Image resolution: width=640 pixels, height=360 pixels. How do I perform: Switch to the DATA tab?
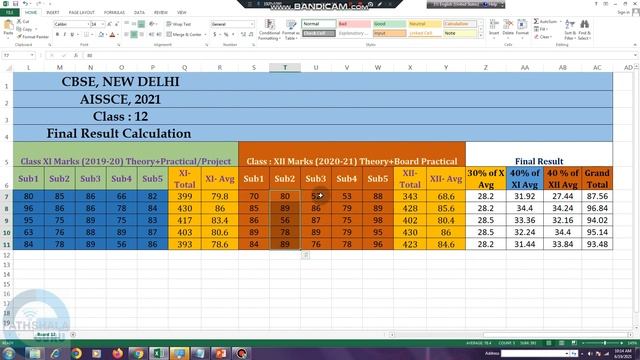pos(139,13)
